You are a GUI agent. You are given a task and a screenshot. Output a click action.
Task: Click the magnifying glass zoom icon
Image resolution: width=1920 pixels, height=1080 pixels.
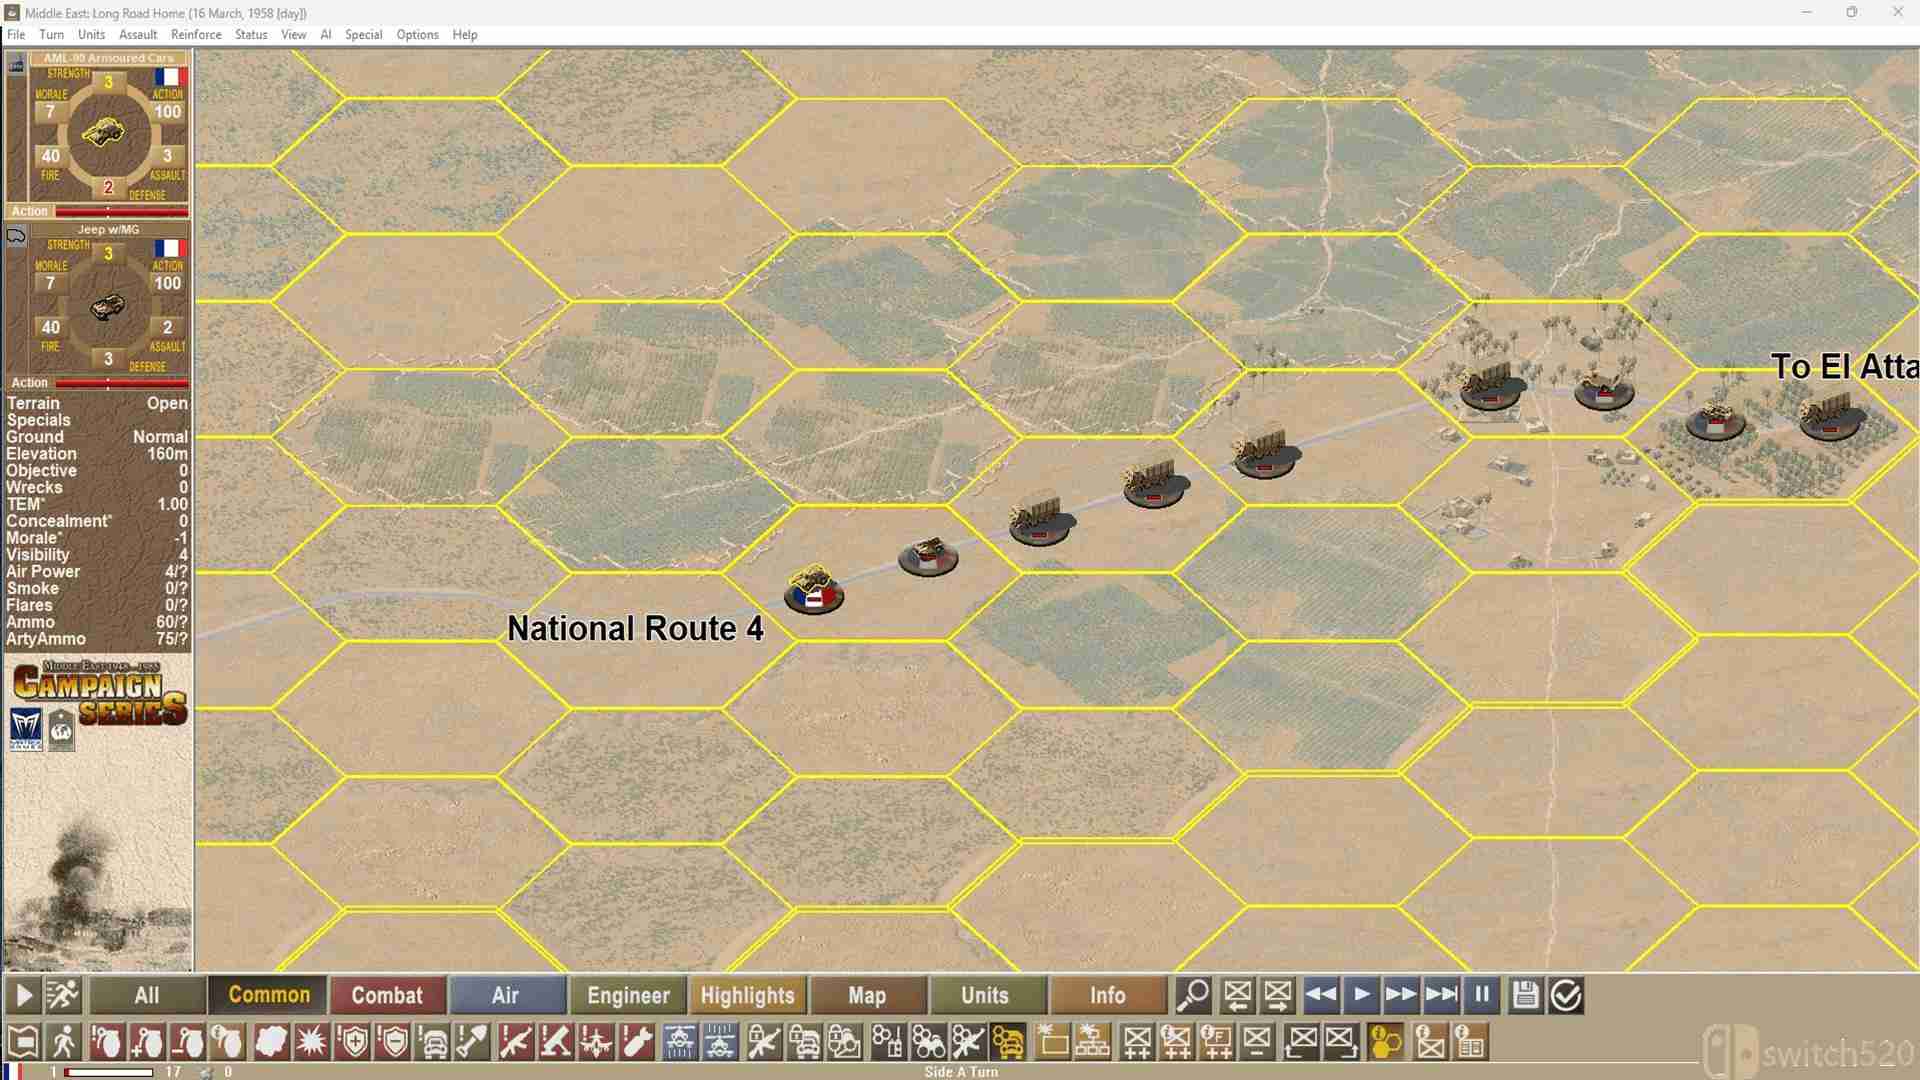point(1193,995)
